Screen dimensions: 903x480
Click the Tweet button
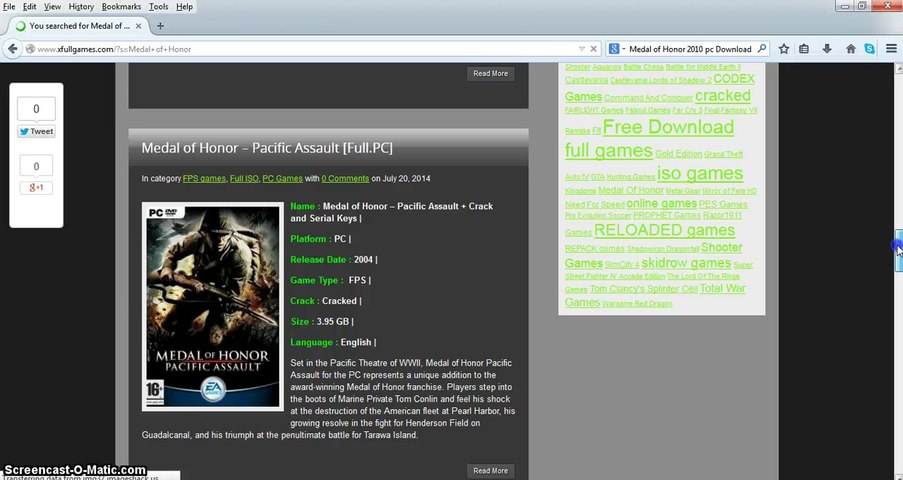click(36, 131)
